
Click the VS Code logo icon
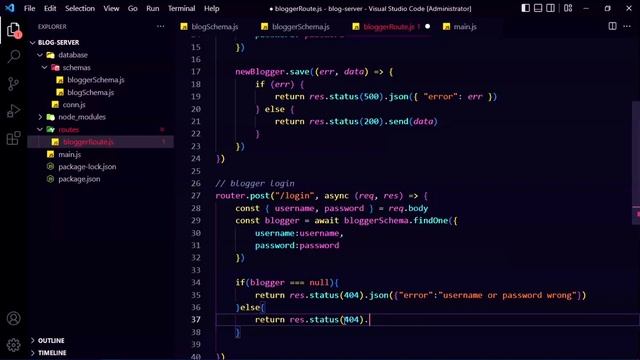pyautogui.click(x=10, y=8)
